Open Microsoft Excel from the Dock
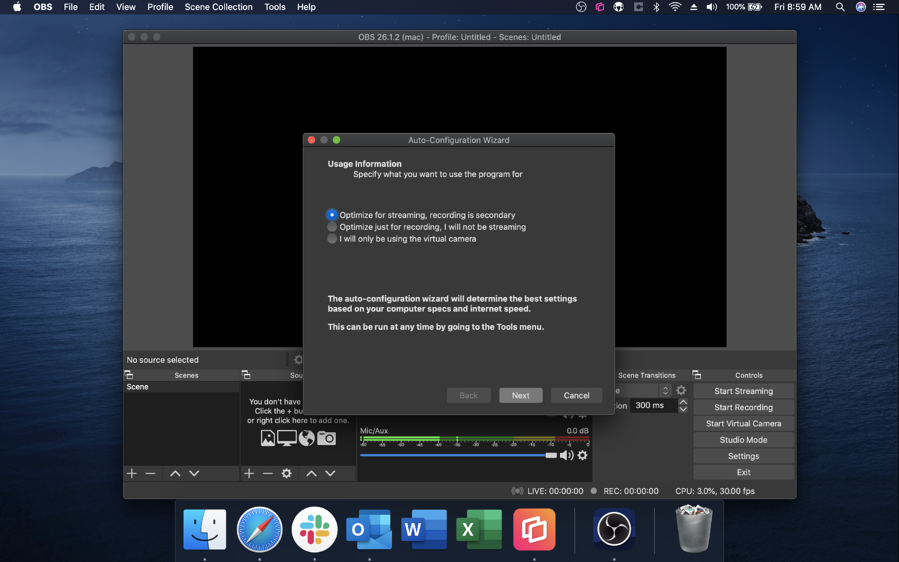Screen dimensions: 899x562 [479, 529]
